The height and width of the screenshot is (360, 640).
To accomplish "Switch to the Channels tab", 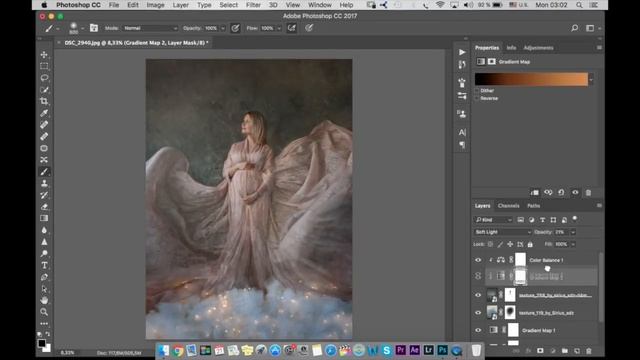I will [x=509, y=206].
